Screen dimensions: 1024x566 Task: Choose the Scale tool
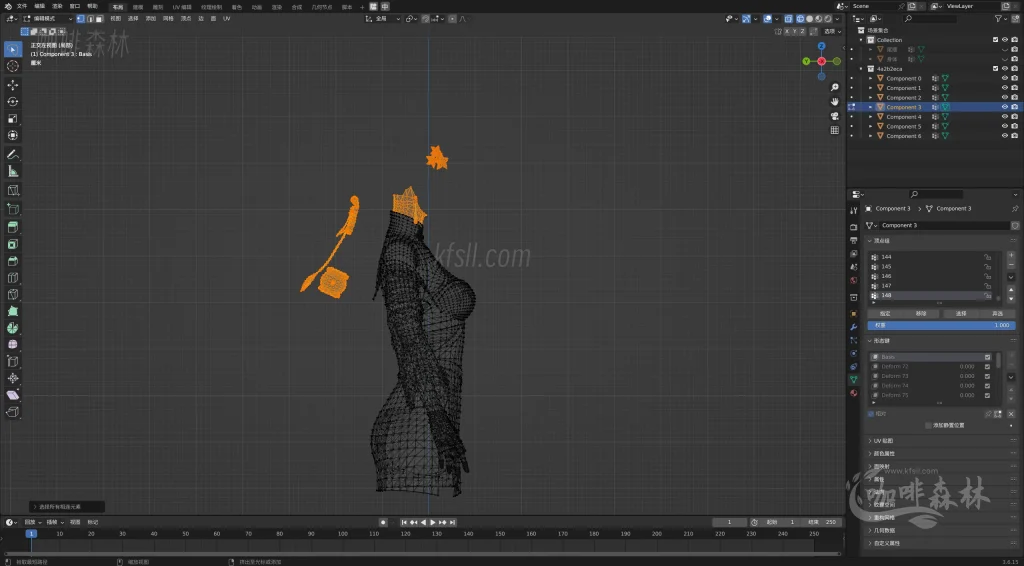pos(12,119)
